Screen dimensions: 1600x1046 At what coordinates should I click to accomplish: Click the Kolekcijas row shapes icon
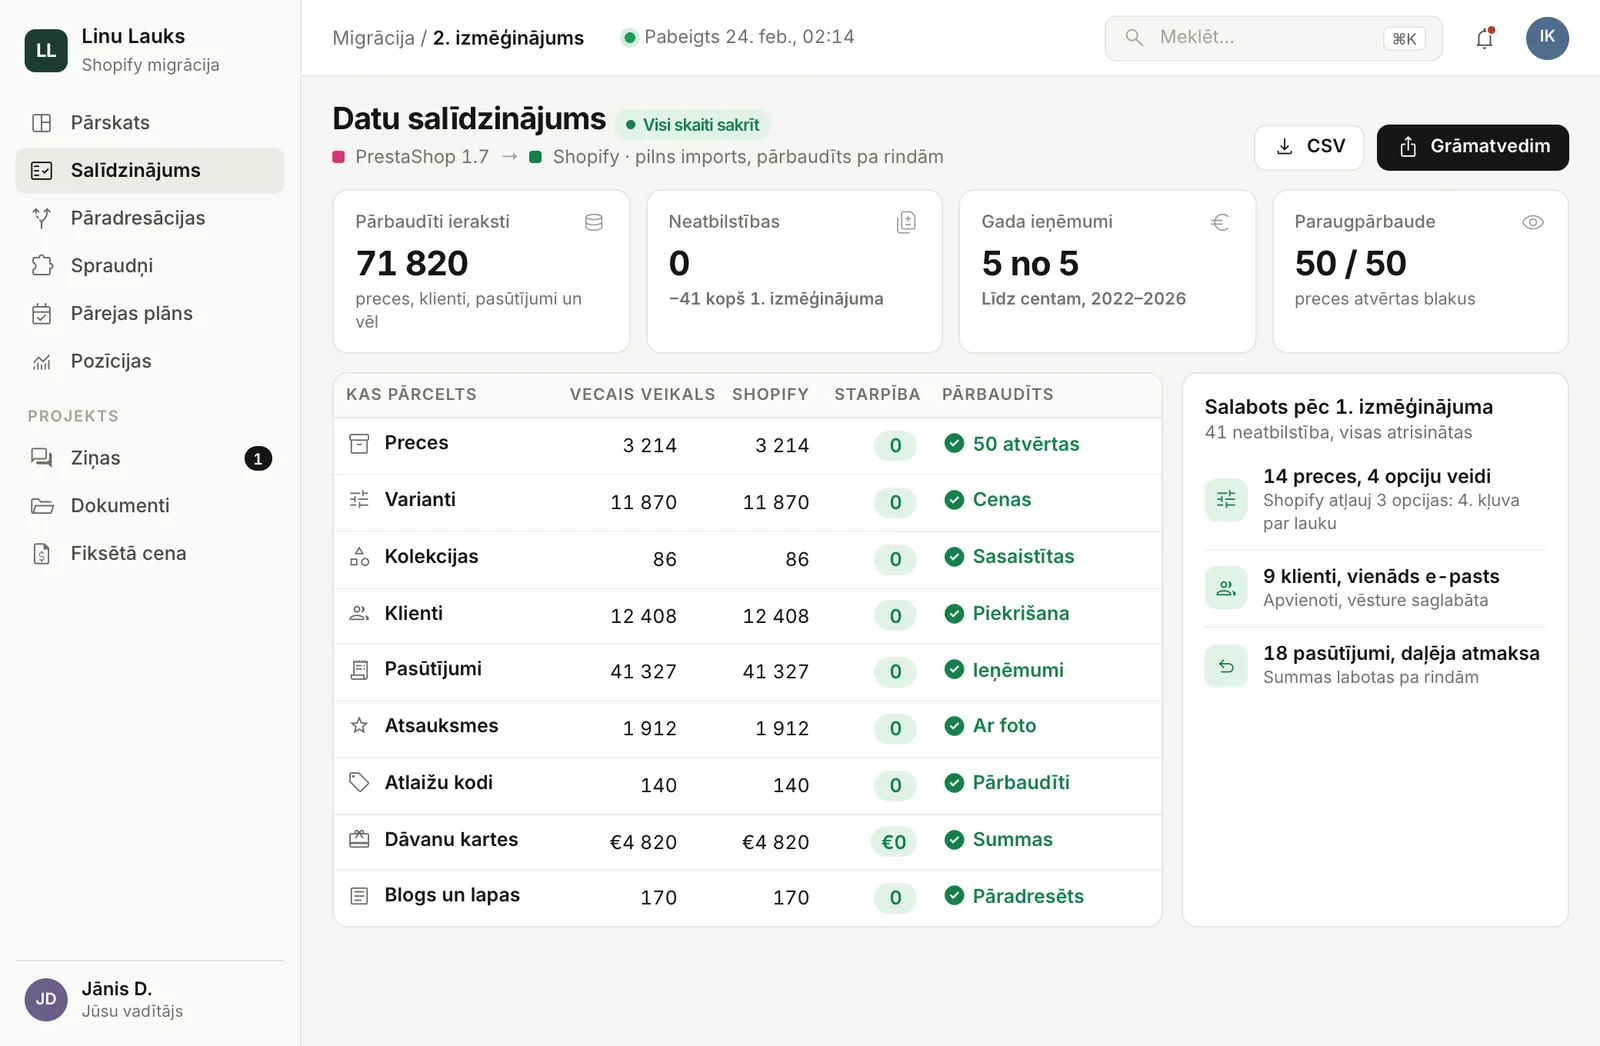coord(359,557)
